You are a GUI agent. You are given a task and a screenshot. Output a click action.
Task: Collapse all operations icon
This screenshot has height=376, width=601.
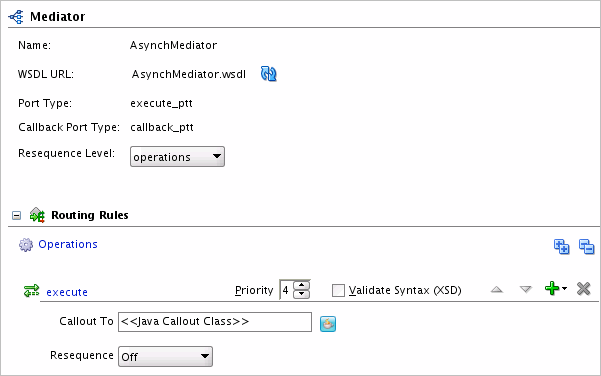(586, 246)
